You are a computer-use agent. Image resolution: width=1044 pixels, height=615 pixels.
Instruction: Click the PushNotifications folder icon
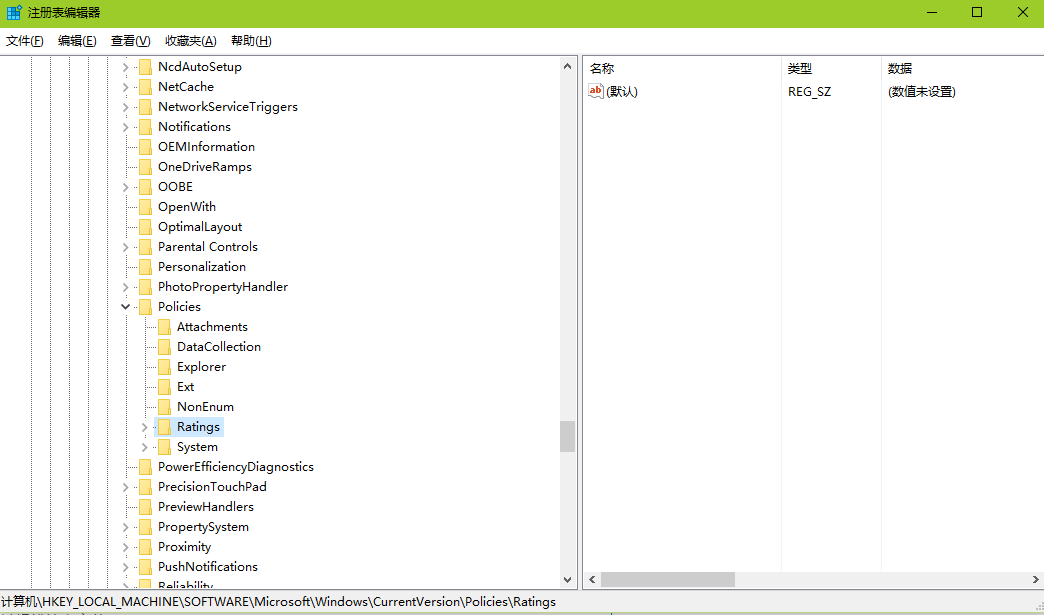(145, 567)
